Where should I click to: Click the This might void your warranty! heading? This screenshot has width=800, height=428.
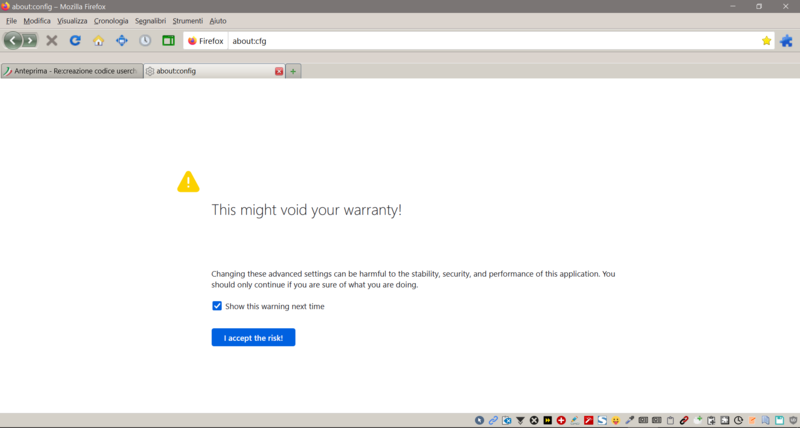(307, 210)
